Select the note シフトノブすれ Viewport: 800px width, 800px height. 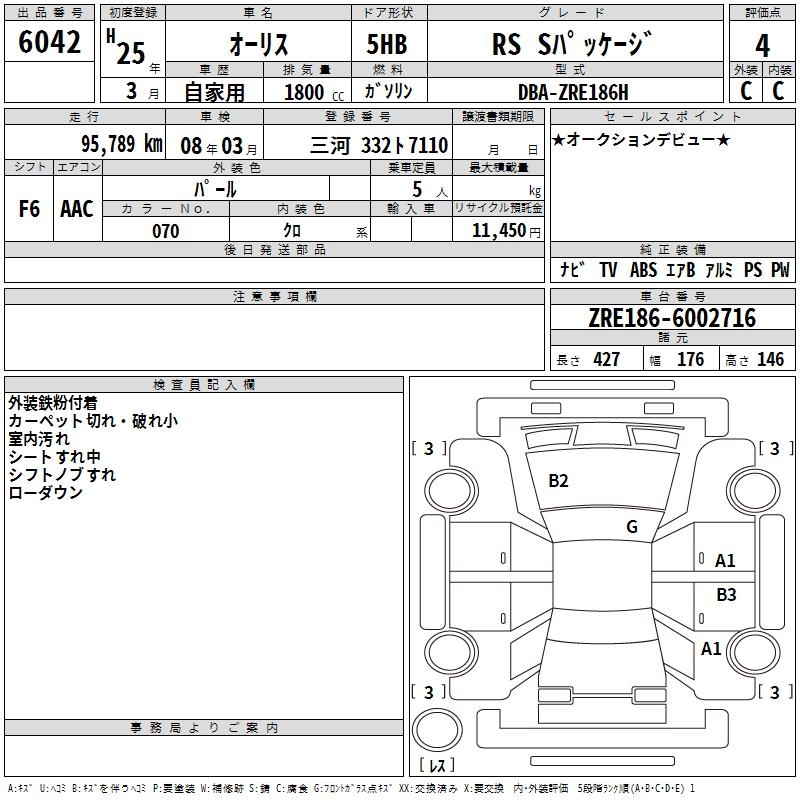[x=62, y=474]
